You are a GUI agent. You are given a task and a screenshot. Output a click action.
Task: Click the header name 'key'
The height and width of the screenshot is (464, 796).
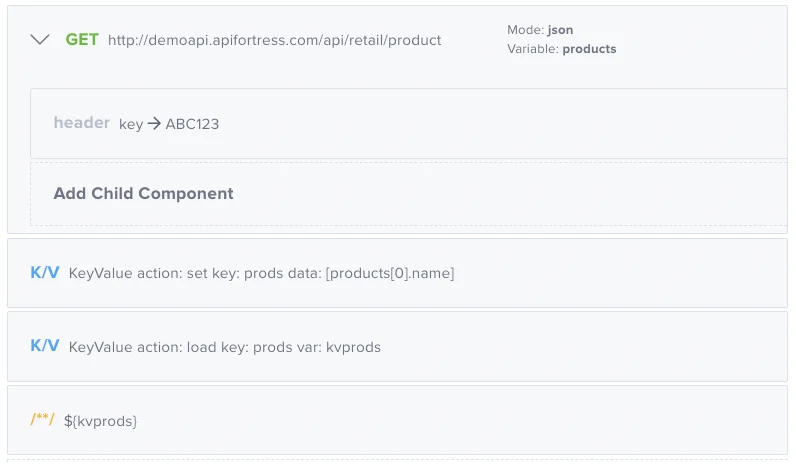point(131,124)
